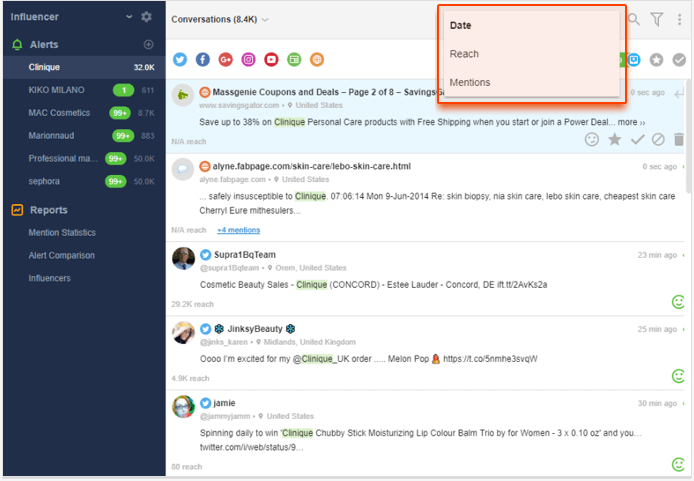Delete the Massgenie mention with trash icon
This screenshot has height=481, width=694.
point(679,139)
